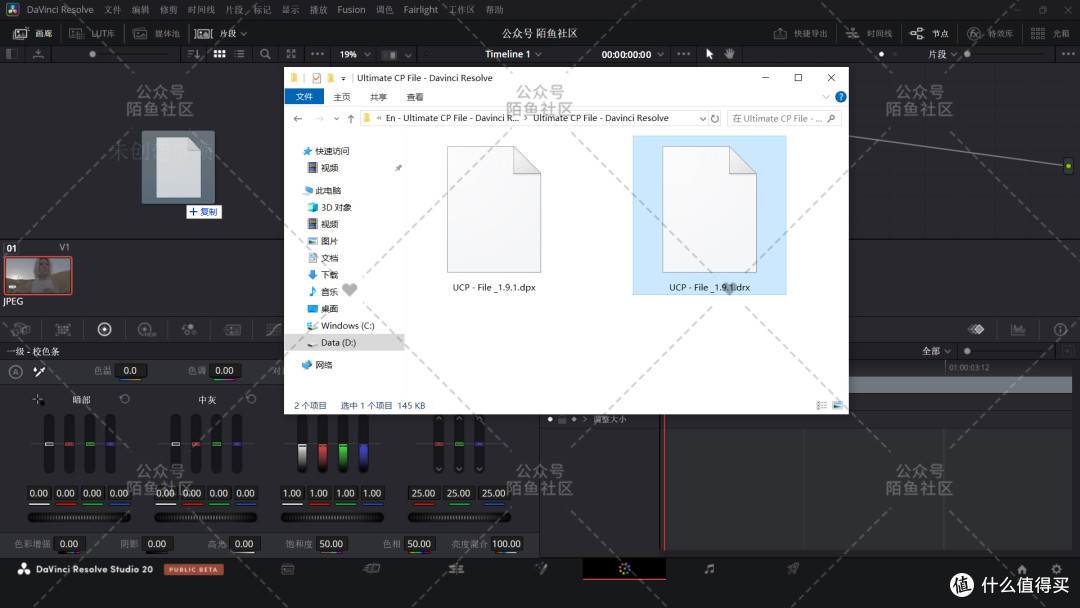The height and width of the screenshot is (608, 1080).
Task: Select Data (D:) drive in Explorer sidebar
Action: tap(344, 342)
